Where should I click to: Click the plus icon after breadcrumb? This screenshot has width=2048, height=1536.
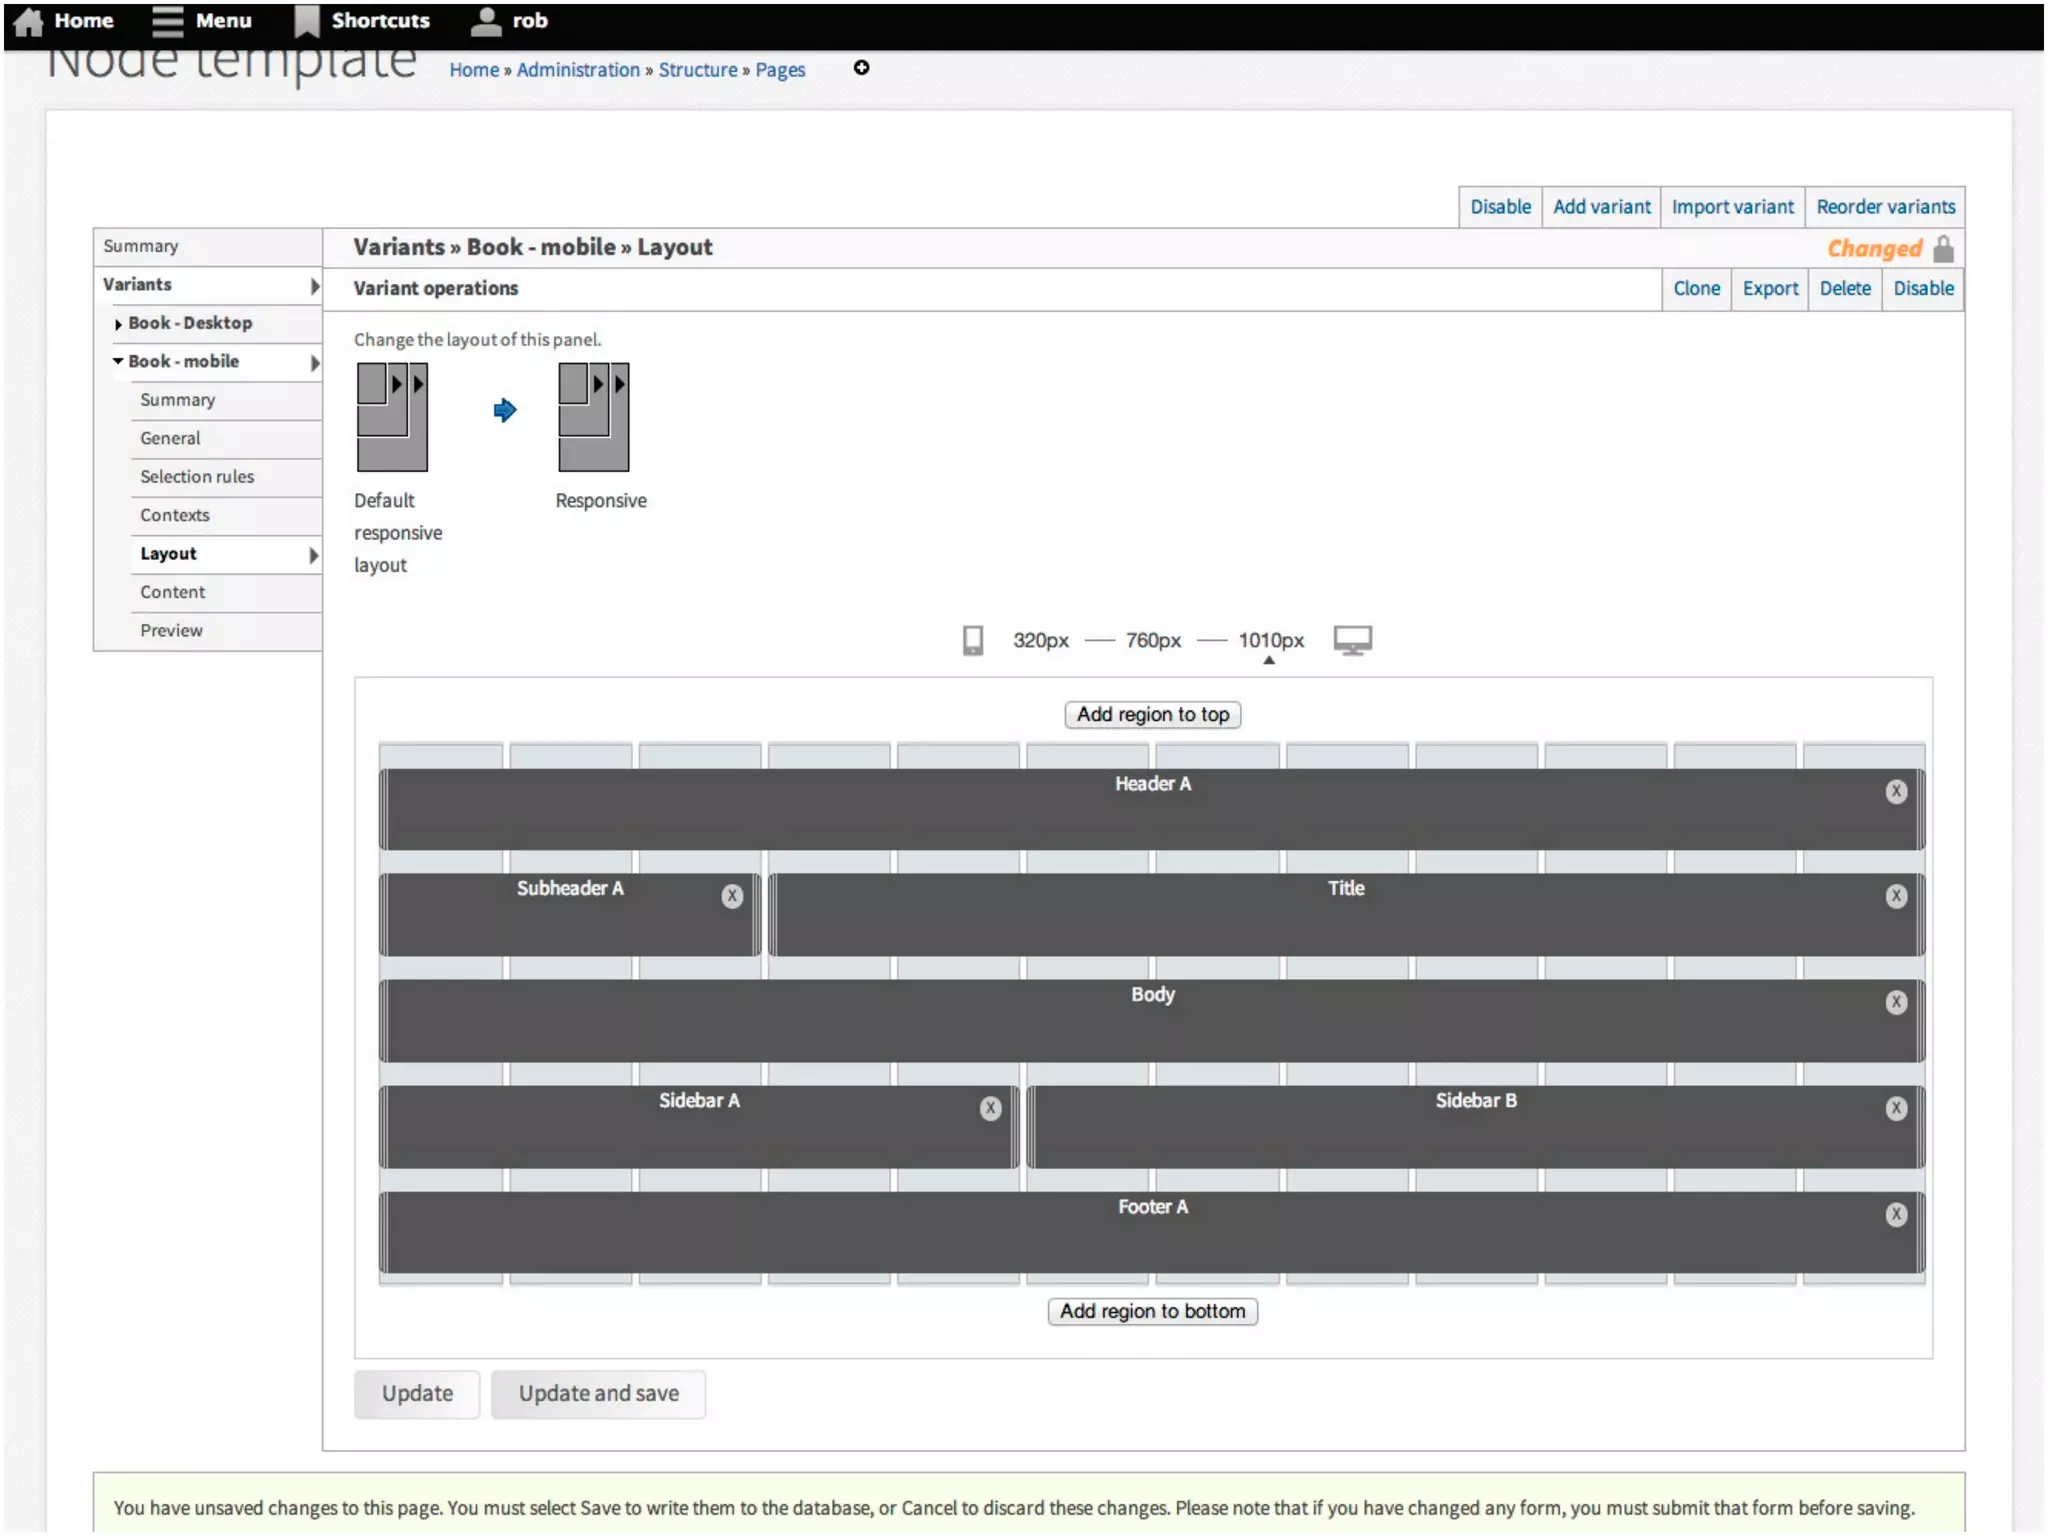pos(861,68)
